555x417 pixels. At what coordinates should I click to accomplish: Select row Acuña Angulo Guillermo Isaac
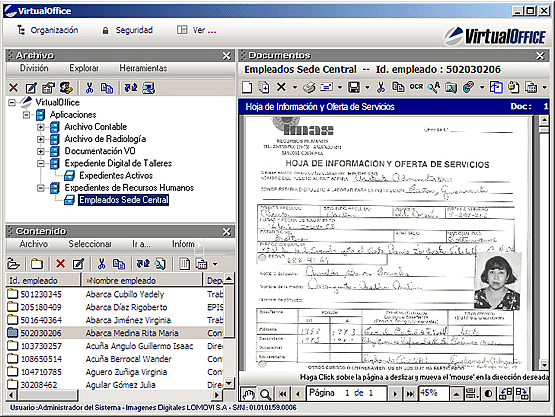pyautogui.click(x=115, y=346)
